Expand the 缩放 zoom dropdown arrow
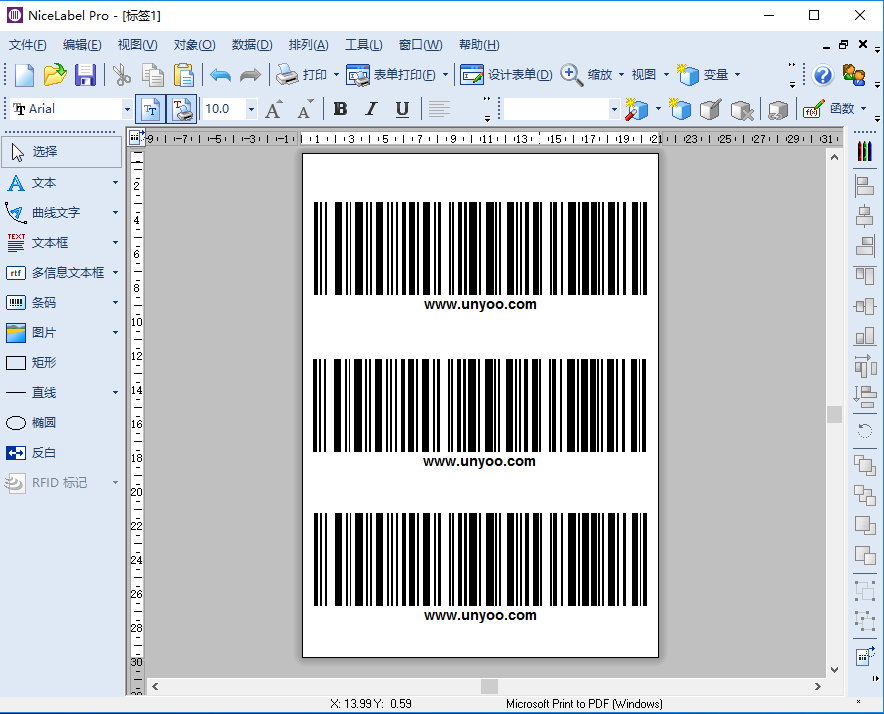This screenshot has width=884, height=714. [x=621, y=74]
